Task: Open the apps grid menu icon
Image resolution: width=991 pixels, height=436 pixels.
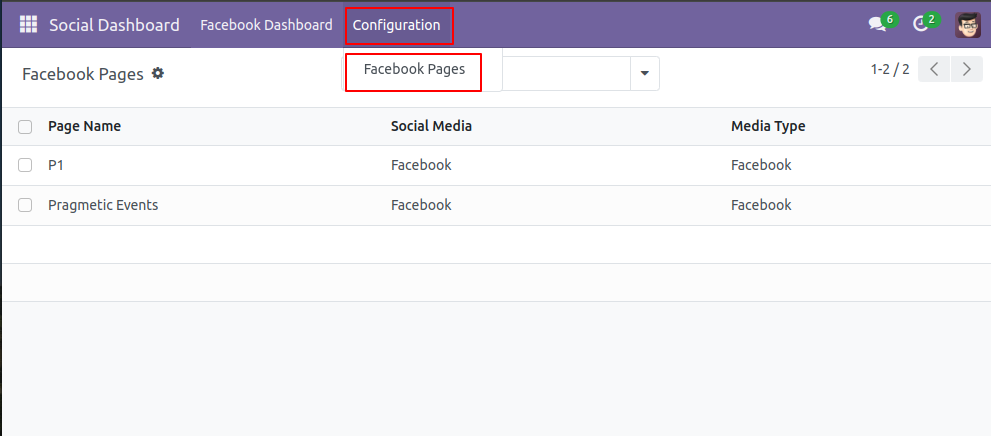Action: tap(28, 25)
